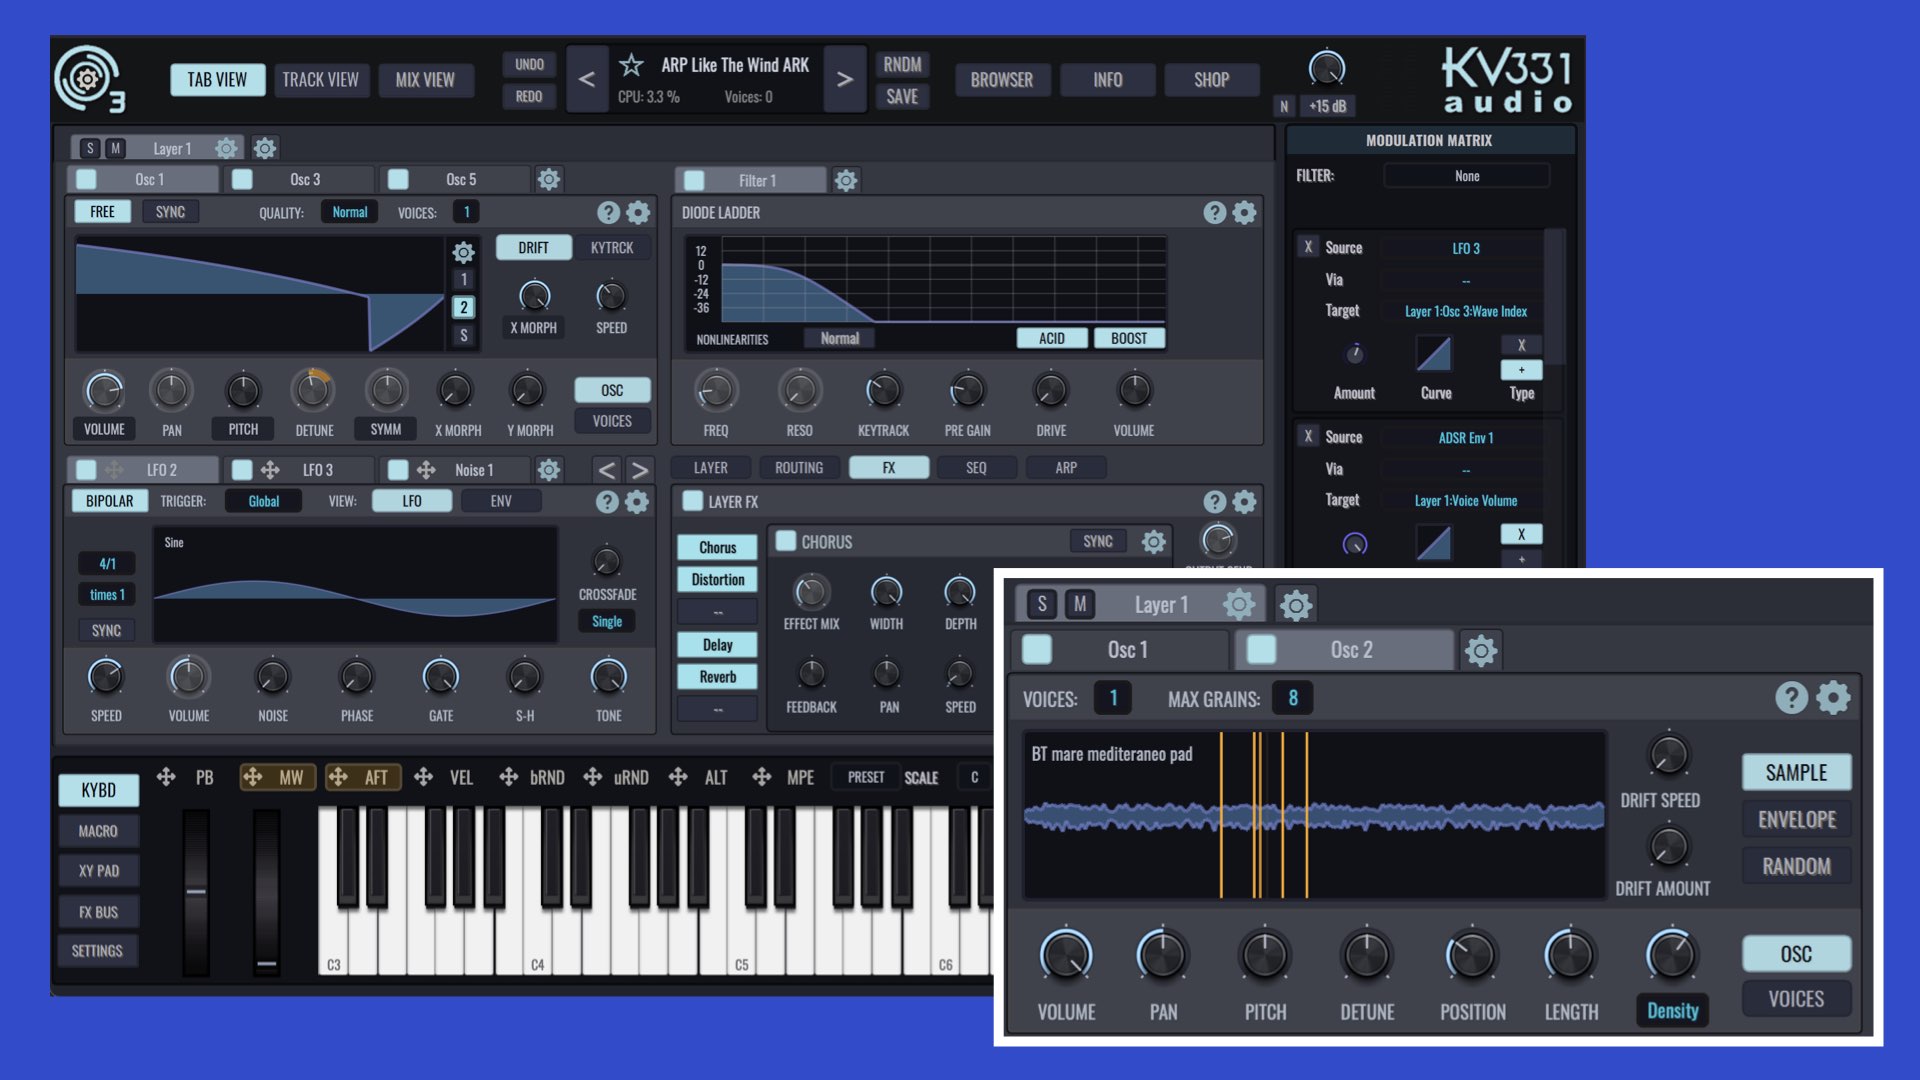Select the ARP tab
Screen dimensions: 1920x1080
pyautogui.click(x=1065, y=467)
